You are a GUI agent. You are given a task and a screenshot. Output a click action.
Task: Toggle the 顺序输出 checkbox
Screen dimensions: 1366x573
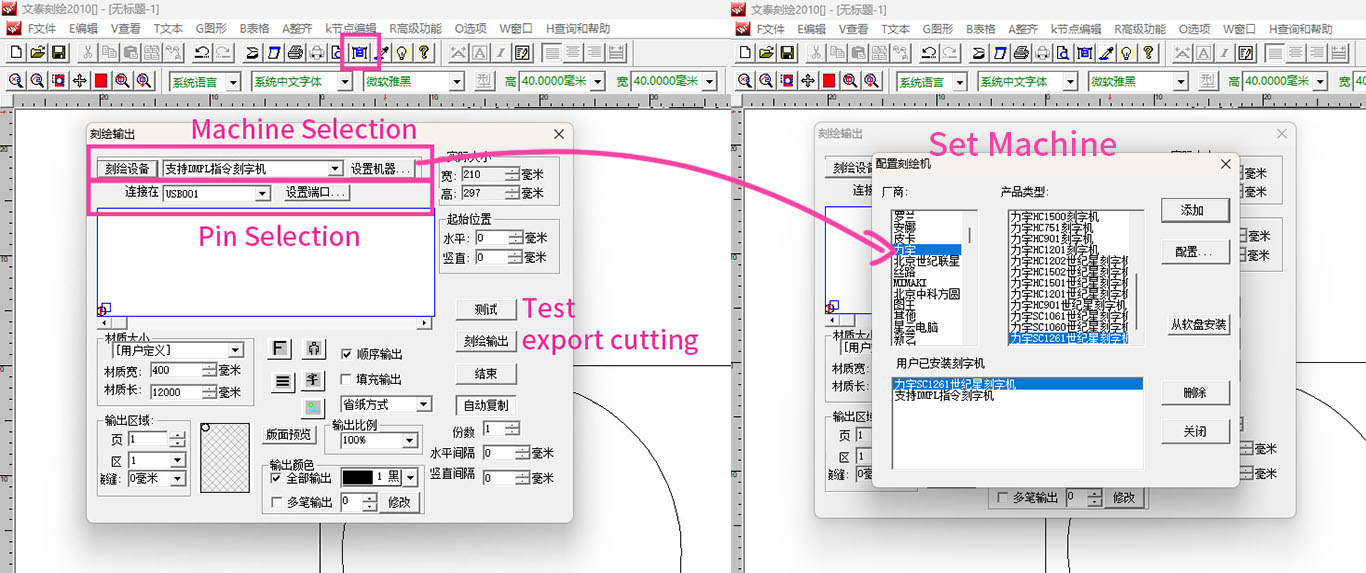(346, 354)
